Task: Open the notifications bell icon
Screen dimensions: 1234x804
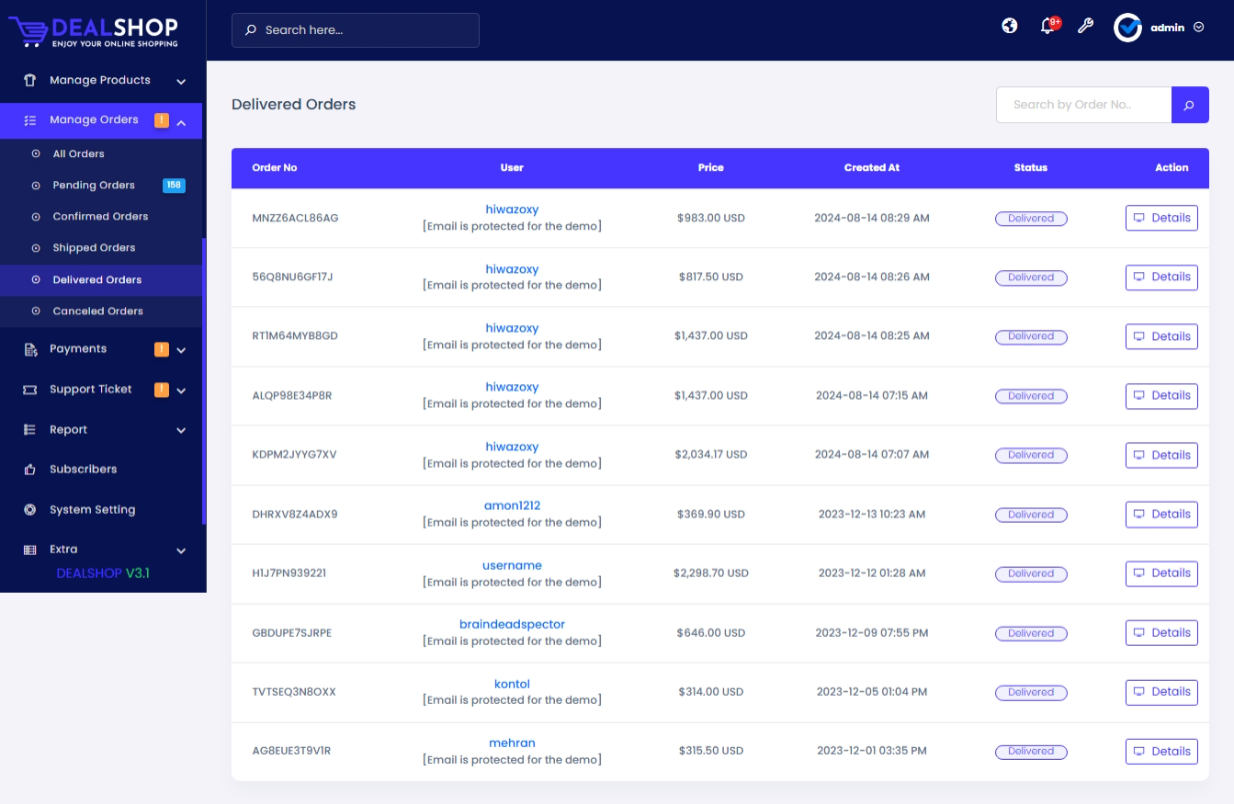Action: pyautogui.click(x=1047, y=27)
